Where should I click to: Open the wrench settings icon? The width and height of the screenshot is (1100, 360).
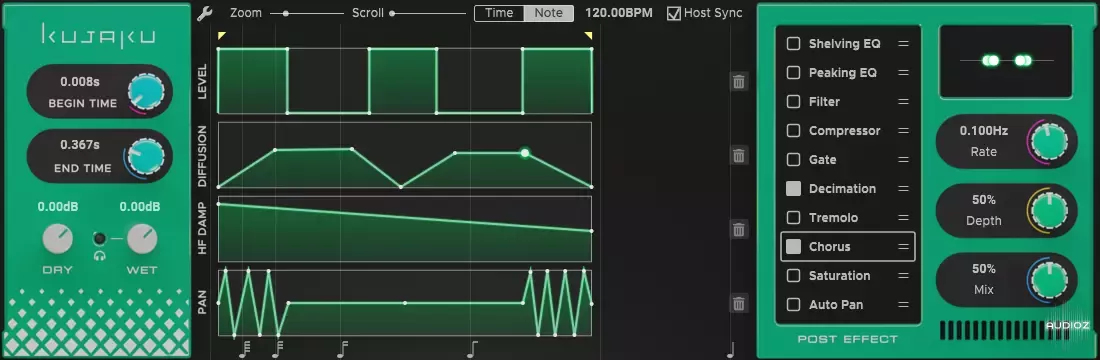(203, 13)
